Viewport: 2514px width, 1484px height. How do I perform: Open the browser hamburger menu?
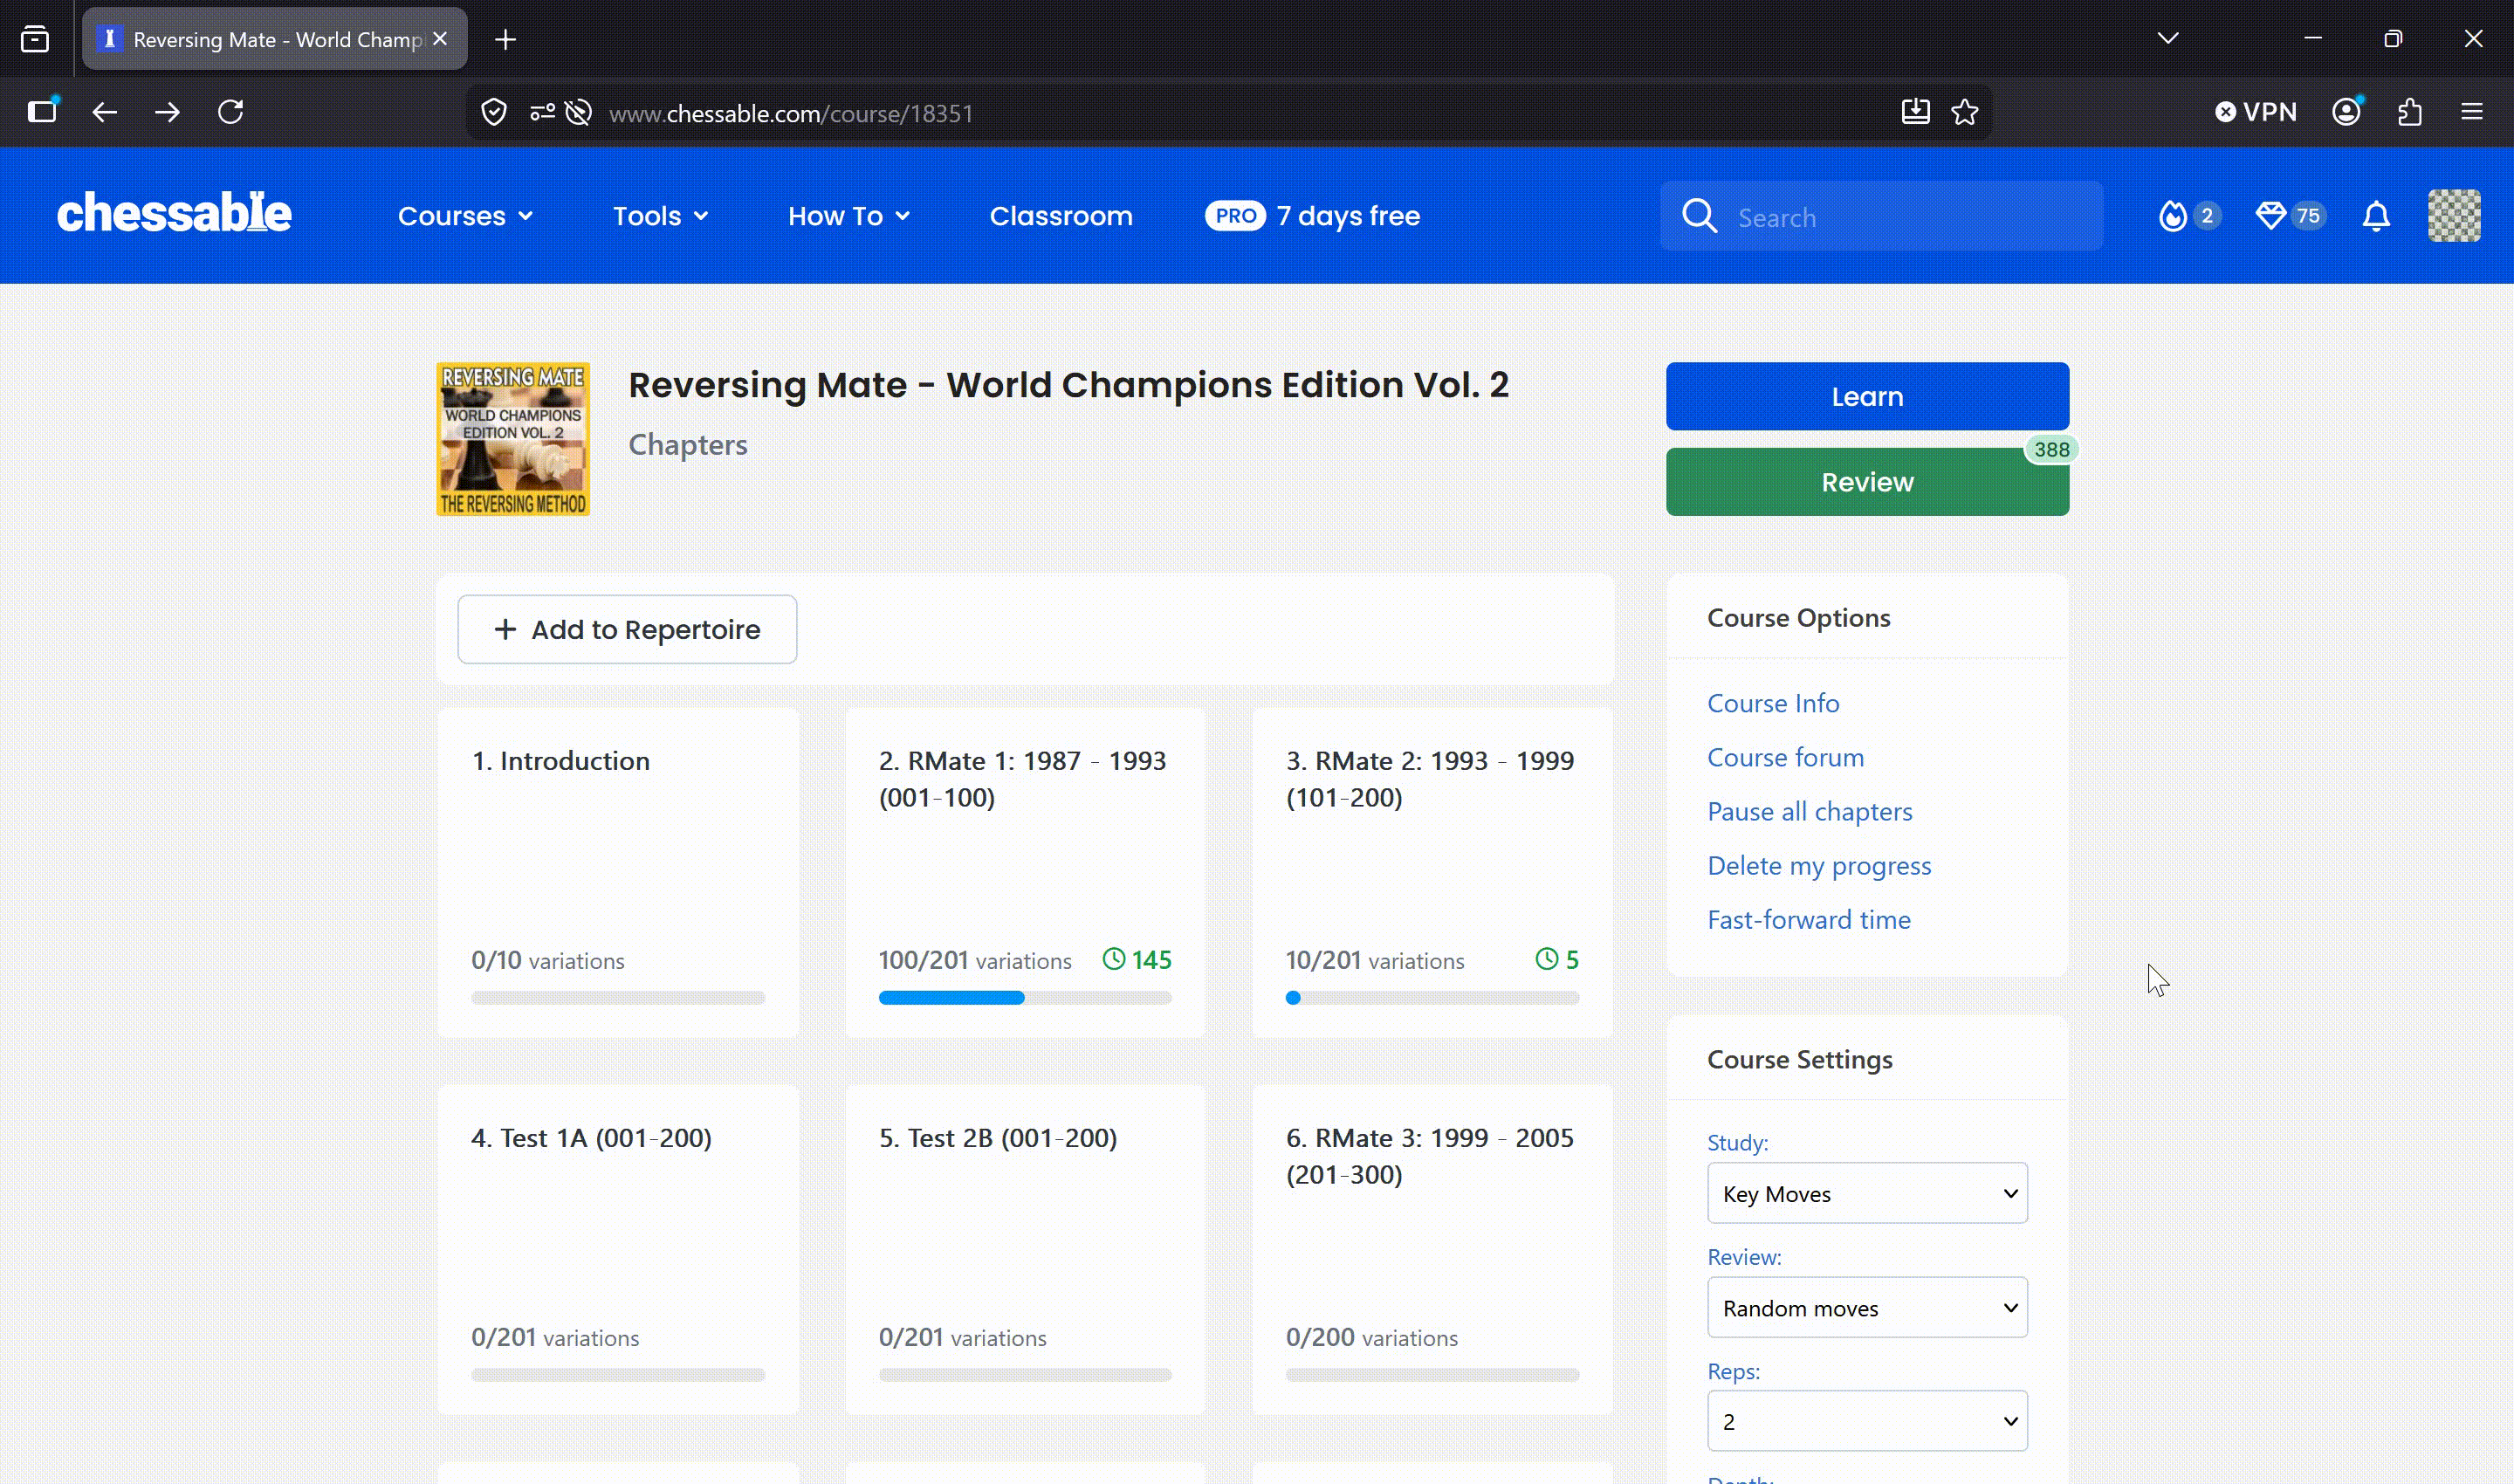tap(2472, 112)
